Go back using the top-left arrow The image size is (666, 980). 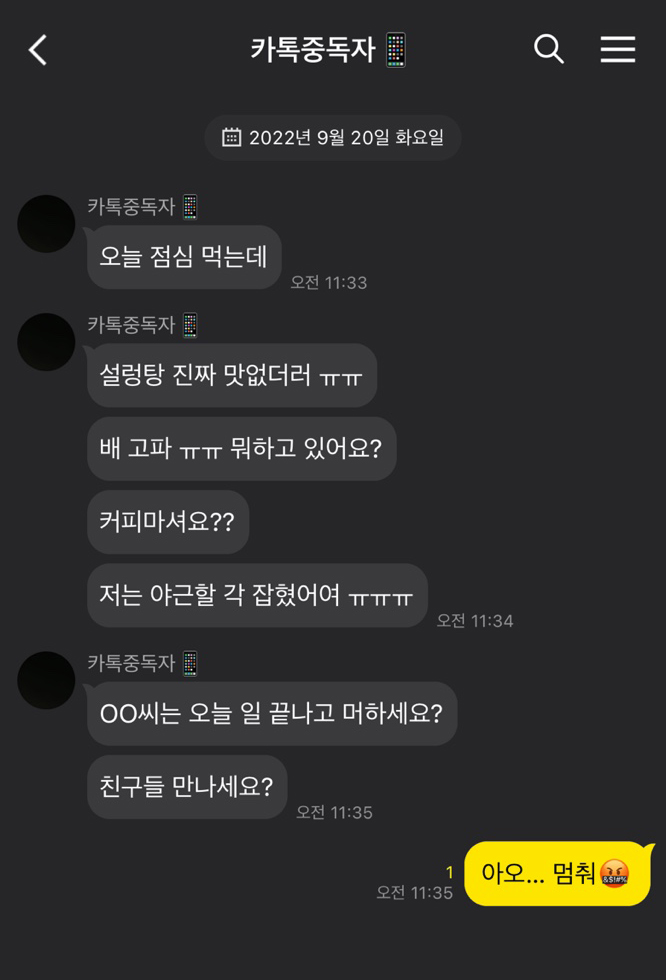(x=37, y=49)
